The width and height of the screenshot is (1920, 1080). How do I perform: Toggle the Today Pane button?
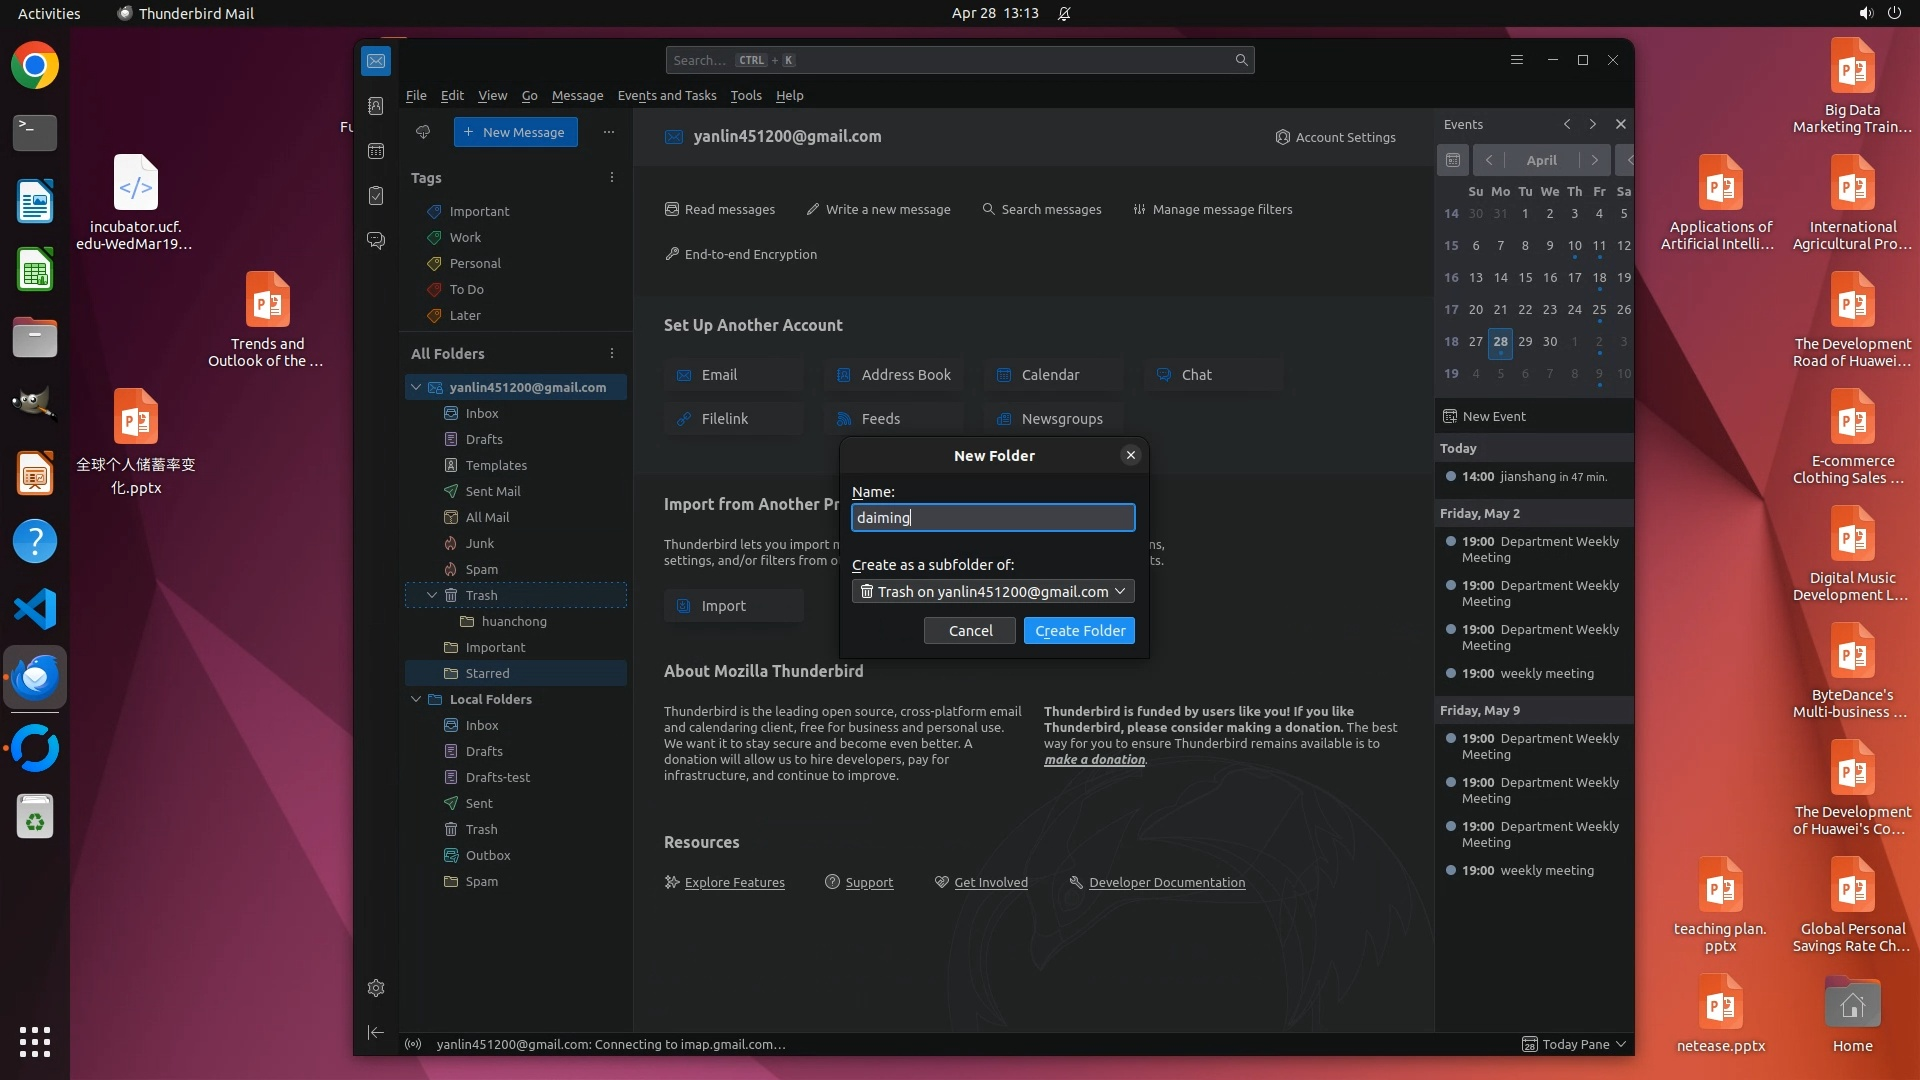coord(1574,1044)
